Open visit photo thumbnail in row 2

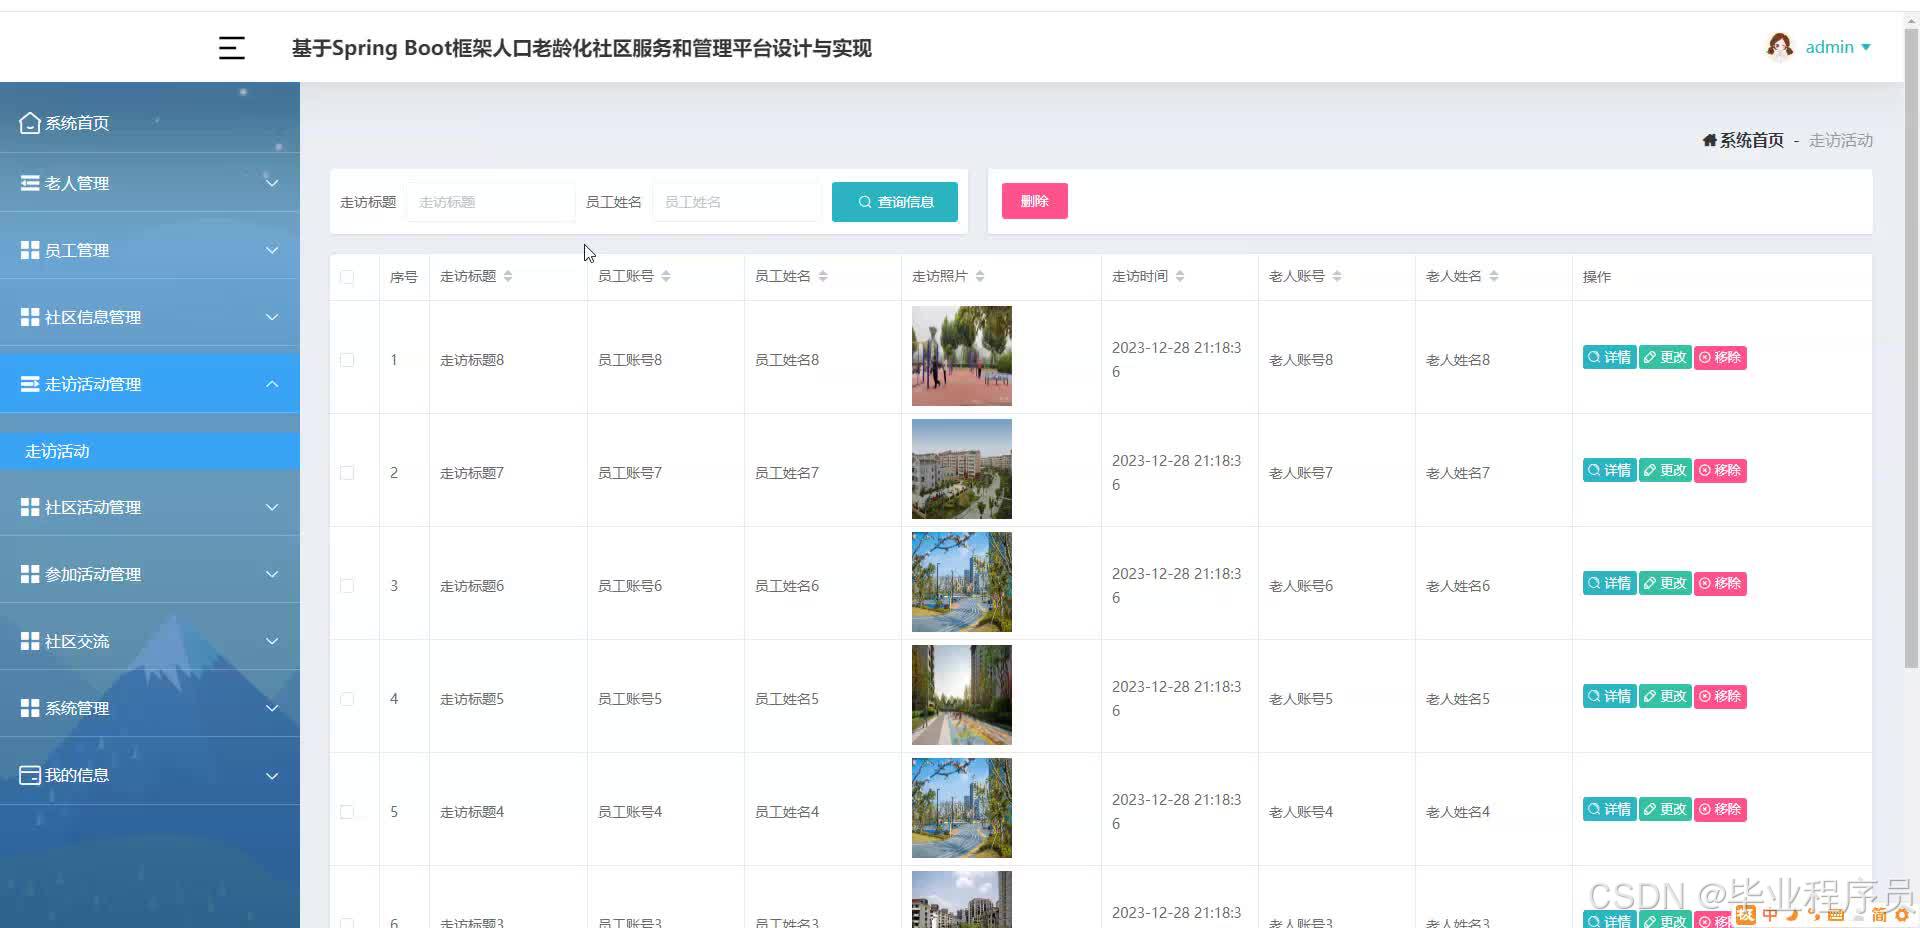pyautogui.click(x=962, y=469)
